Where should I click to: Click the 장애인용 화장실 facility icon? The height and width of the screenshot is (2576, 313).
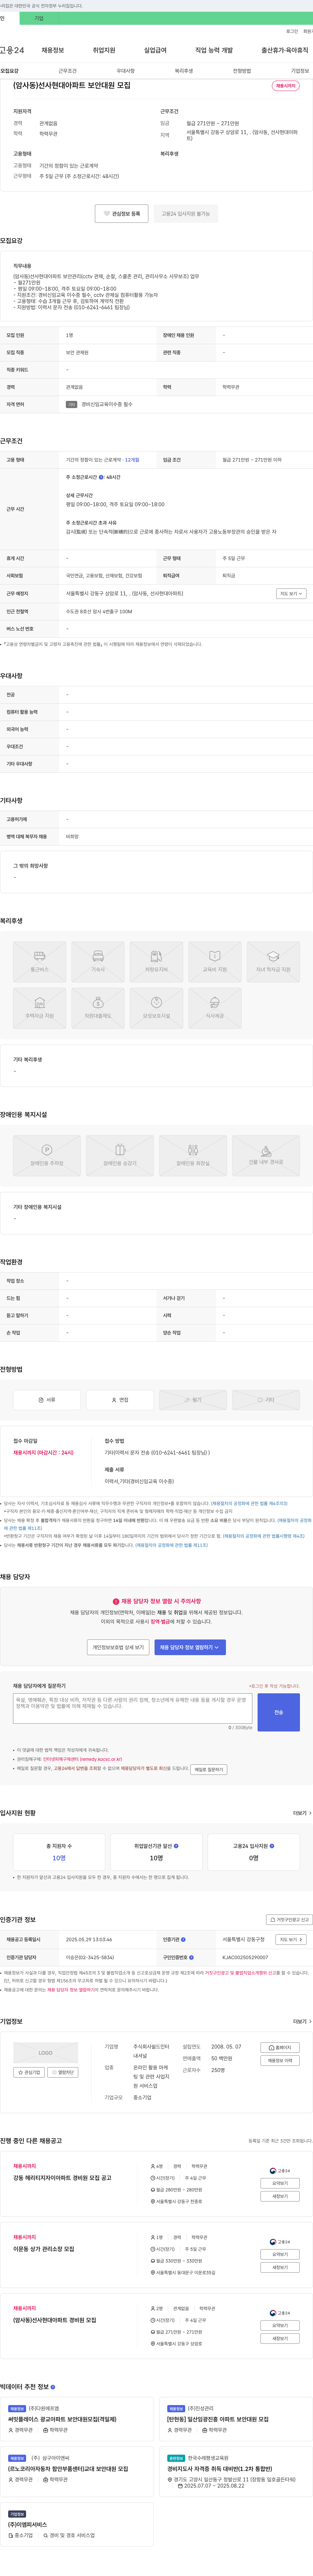pyautogui.click(x=193, y=1155)
